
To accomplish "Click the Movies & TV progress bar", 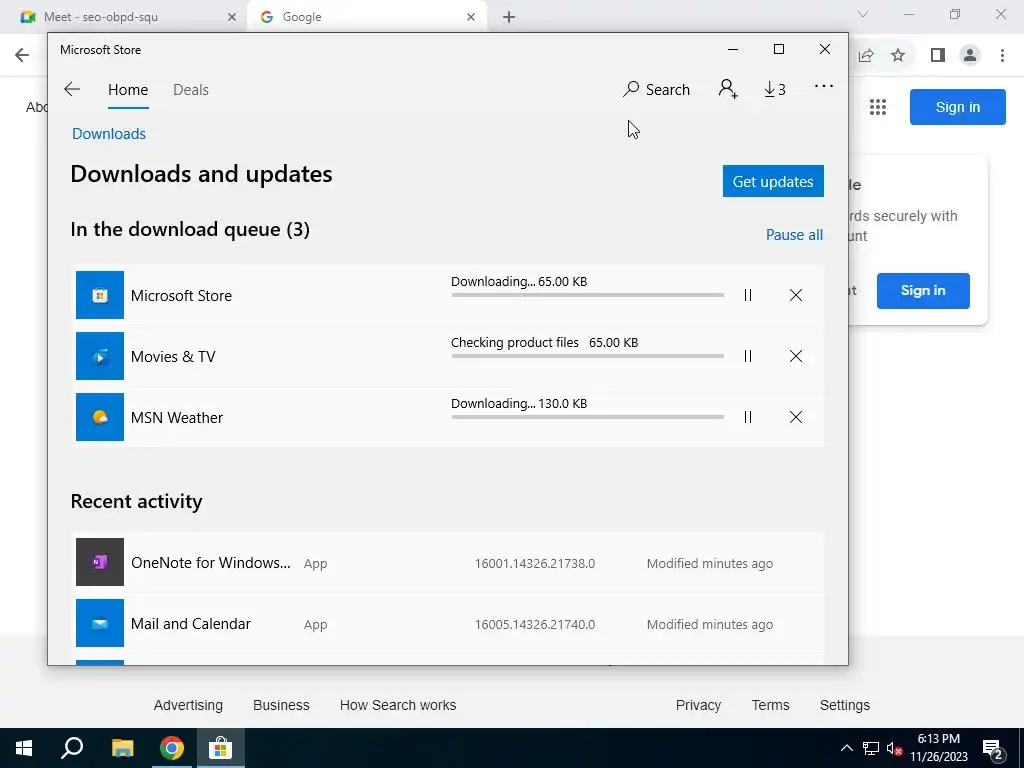I will pyautogui.click(x=588, y=356).
